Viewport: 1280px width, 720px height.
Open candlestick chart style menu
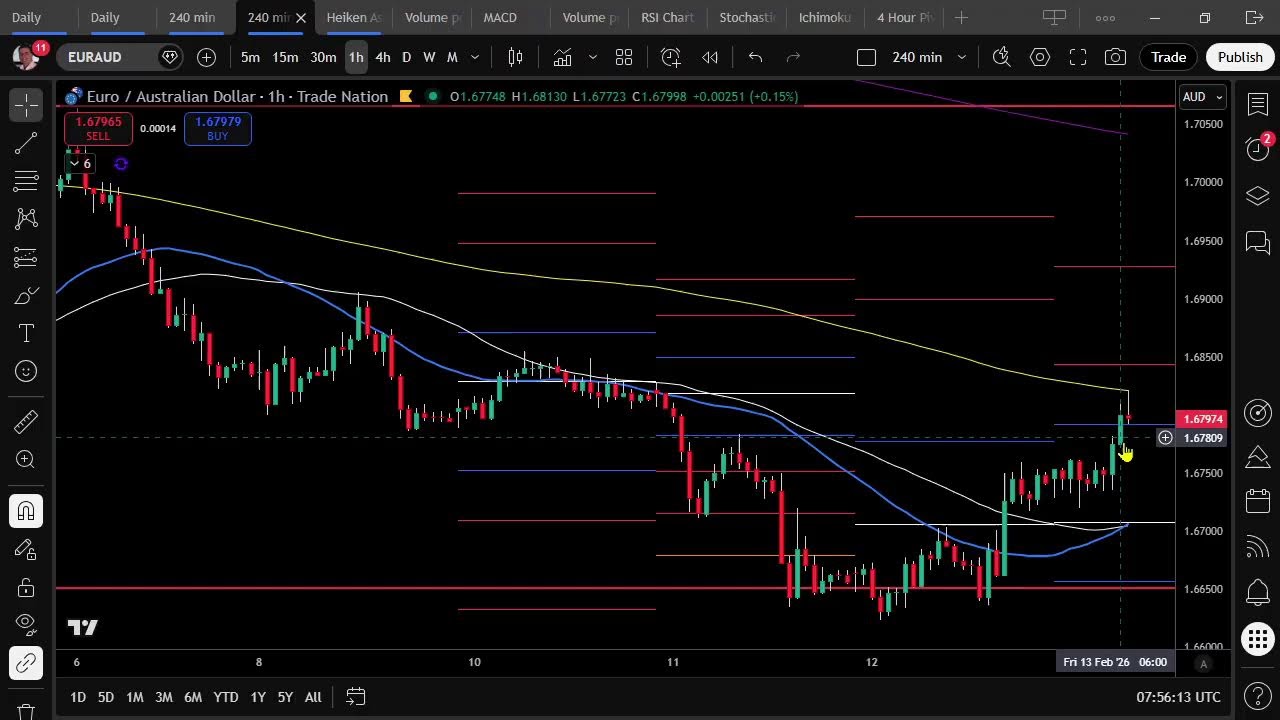pyautogui.click(x=515, y=57)
